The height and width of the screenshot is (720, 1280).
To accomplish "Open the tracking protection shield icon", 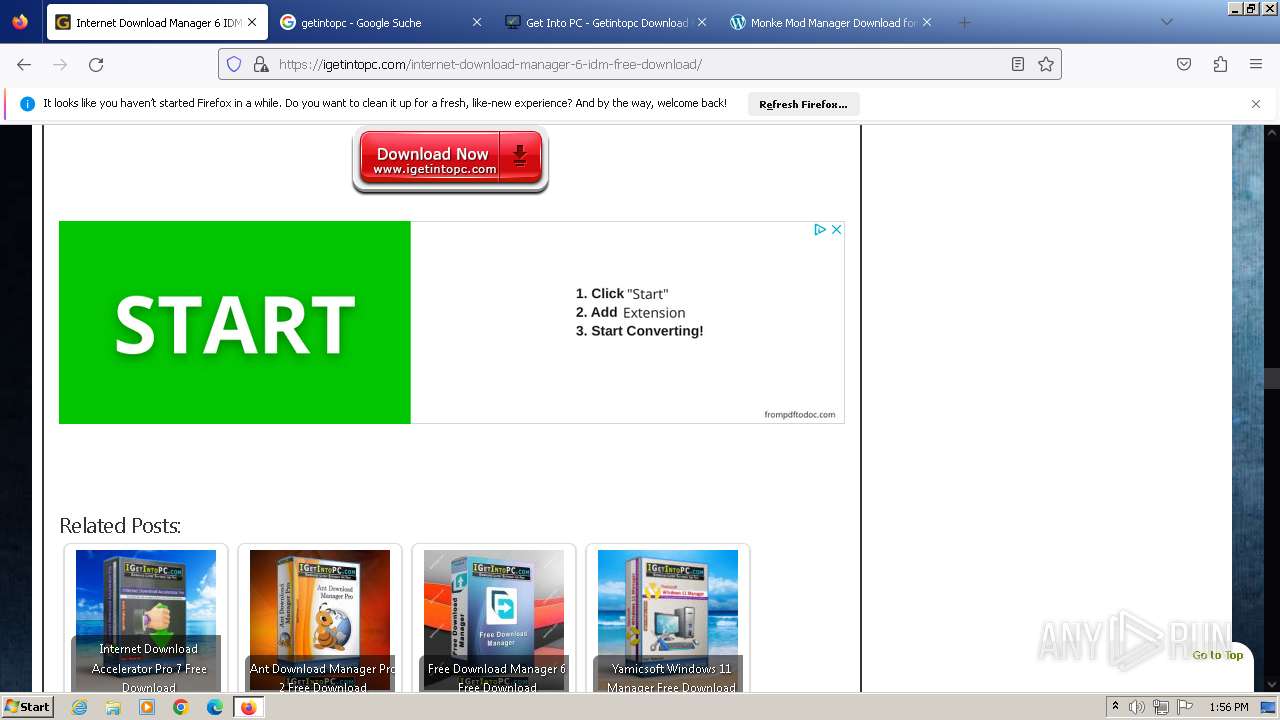I will [234, 64].
